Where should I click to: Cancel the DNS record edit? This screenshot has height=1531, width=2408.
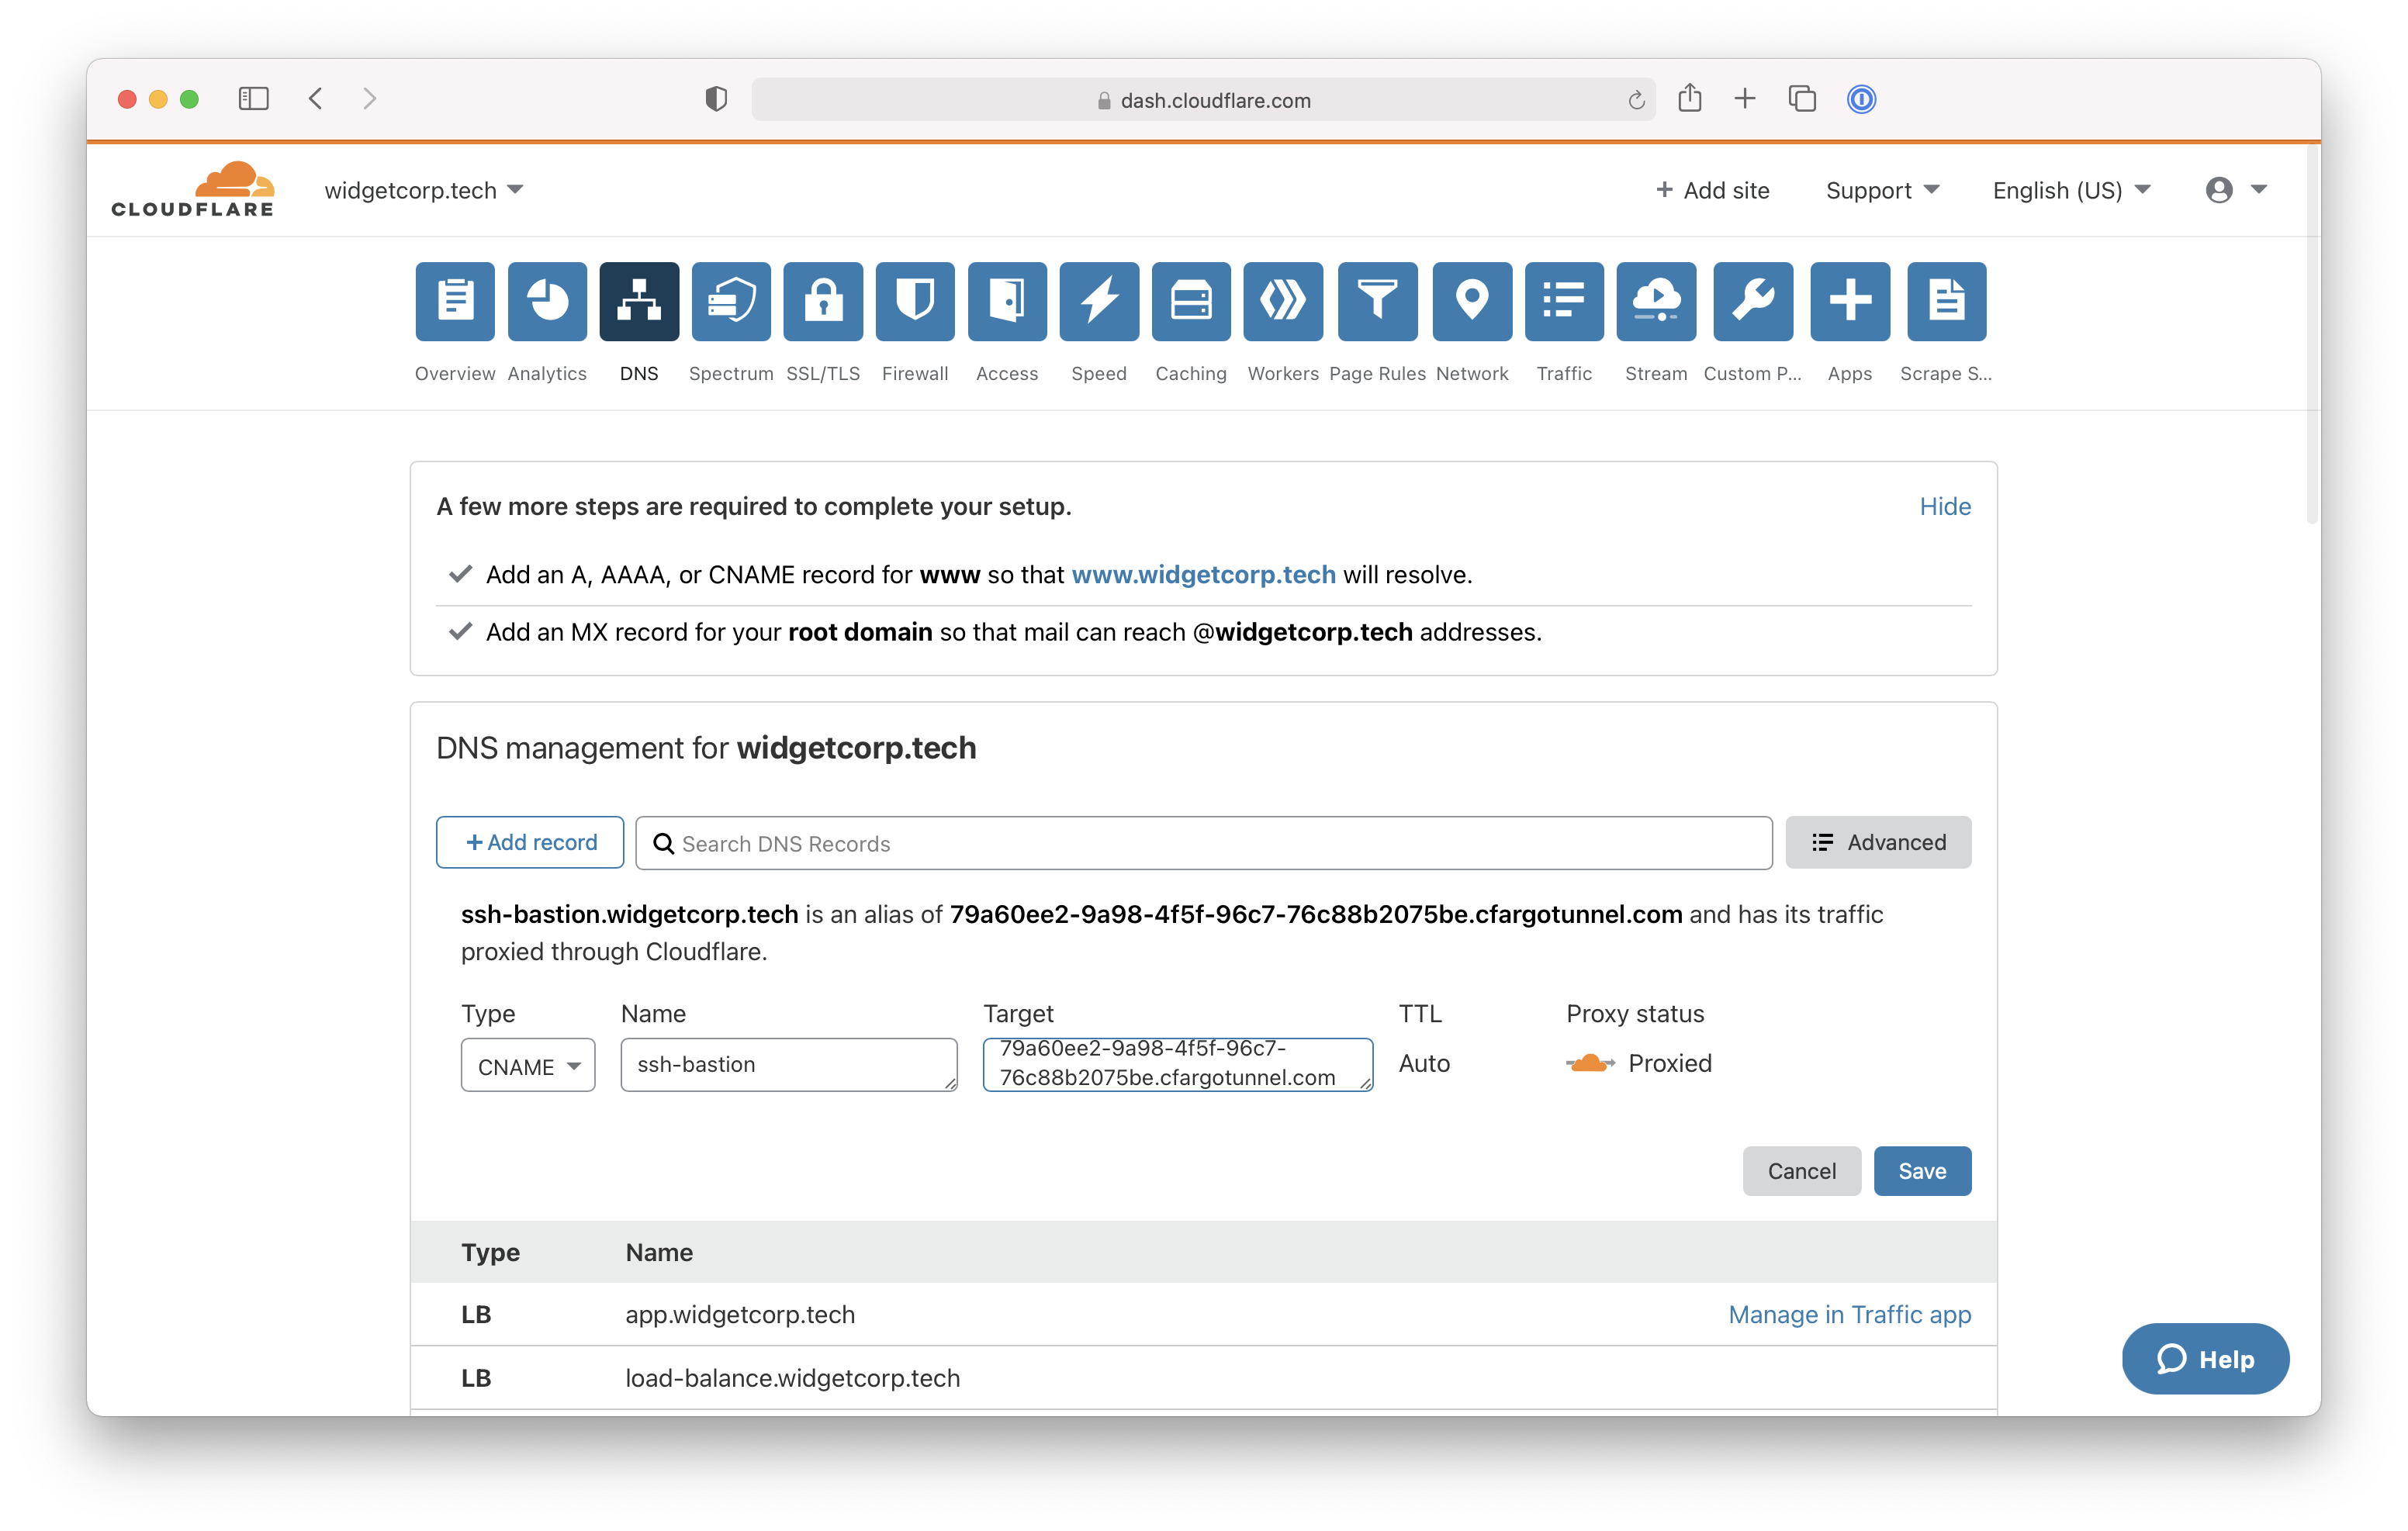pyautogui.click(x=1801, y=1171)
